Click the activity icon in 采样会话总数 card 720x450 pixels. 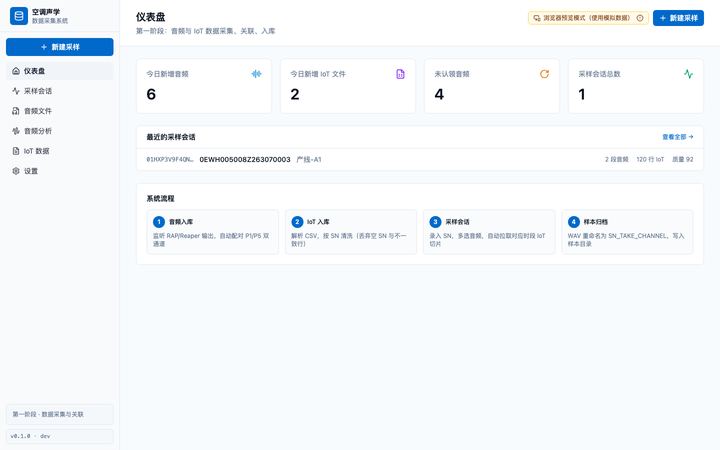pos(688,74)
